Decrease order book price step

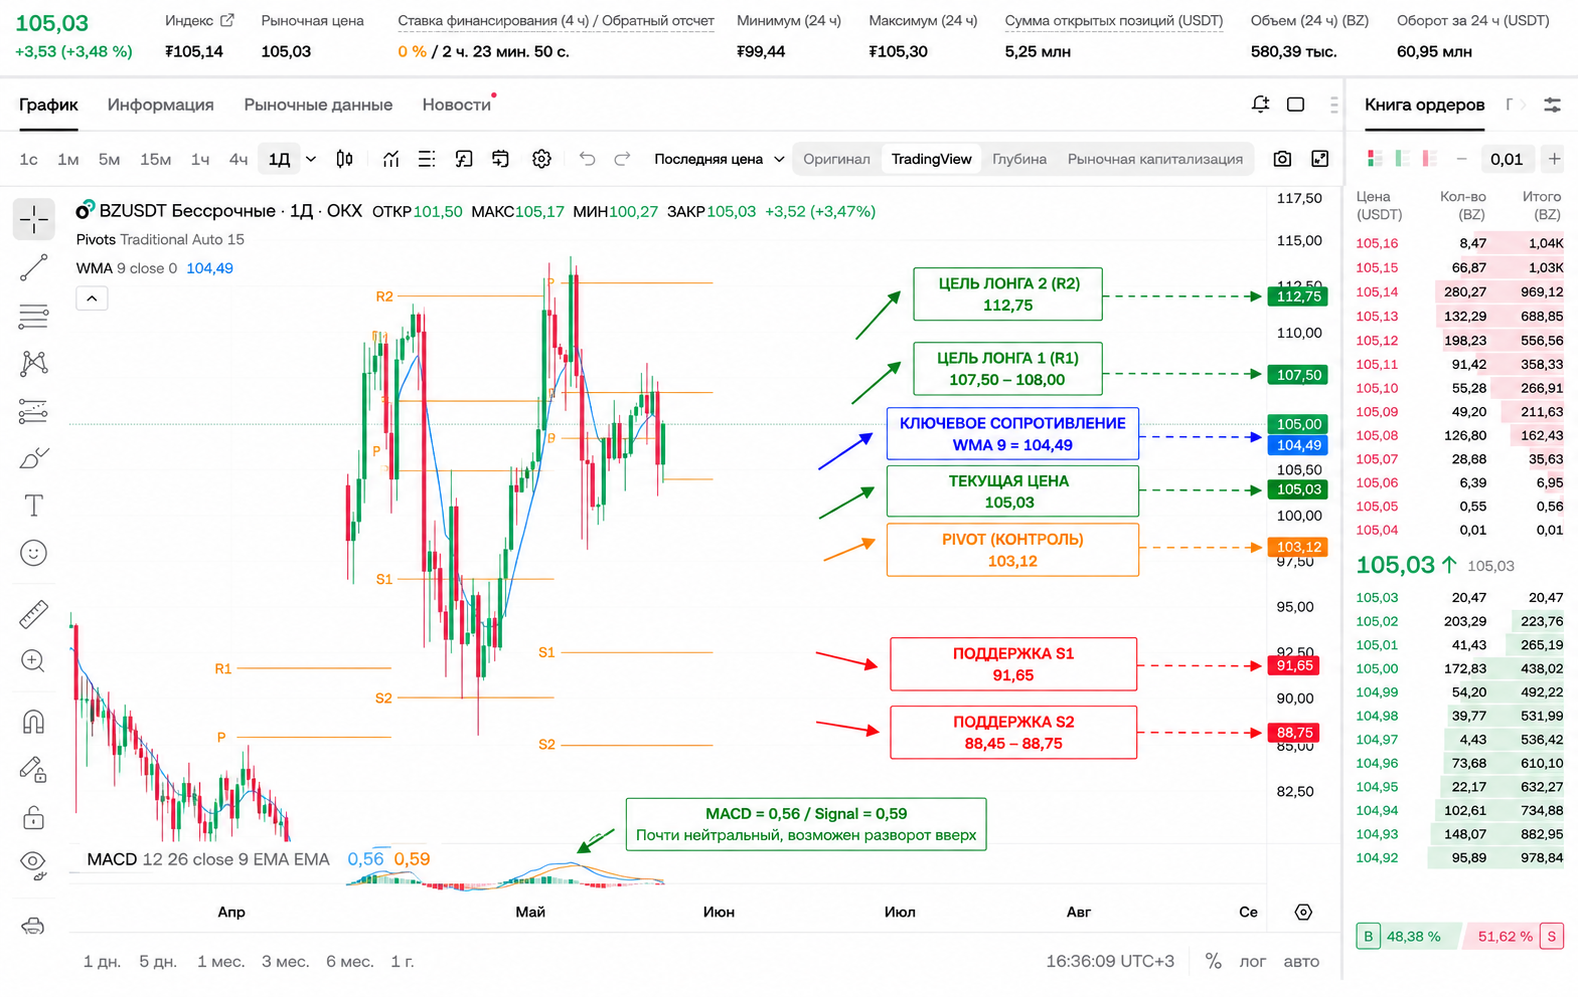1461,159
